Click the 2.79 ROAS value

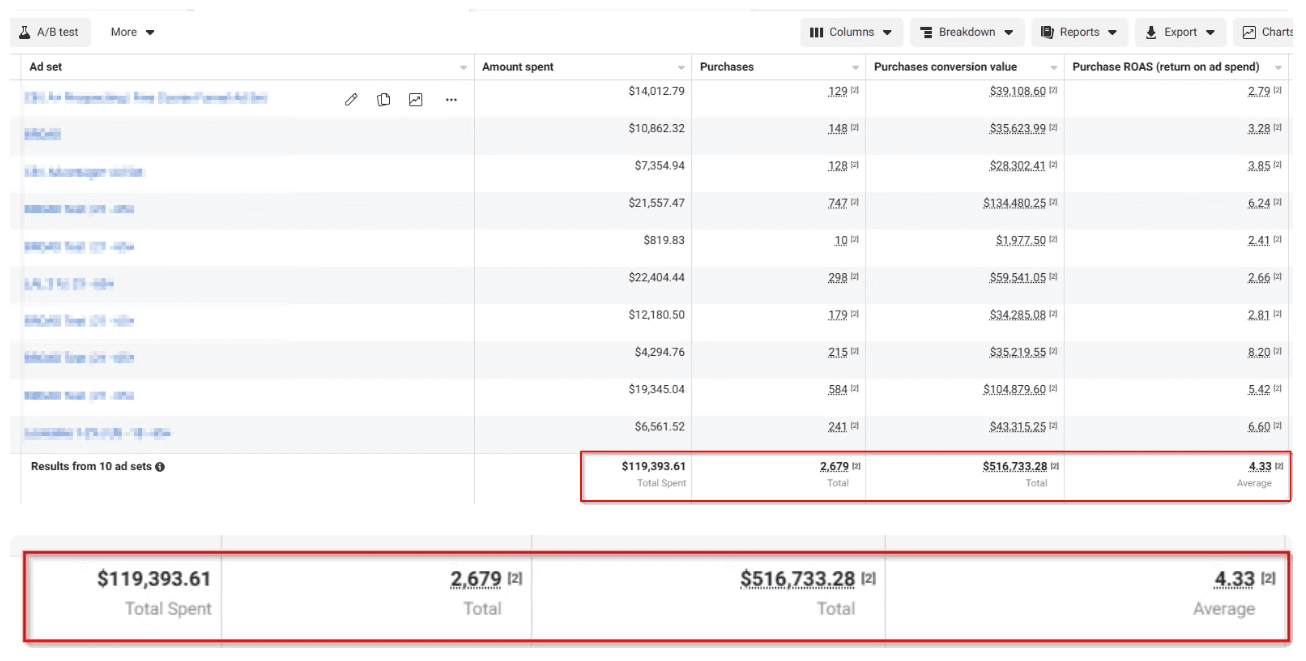pyautogui.click(x=1259, y=91)
